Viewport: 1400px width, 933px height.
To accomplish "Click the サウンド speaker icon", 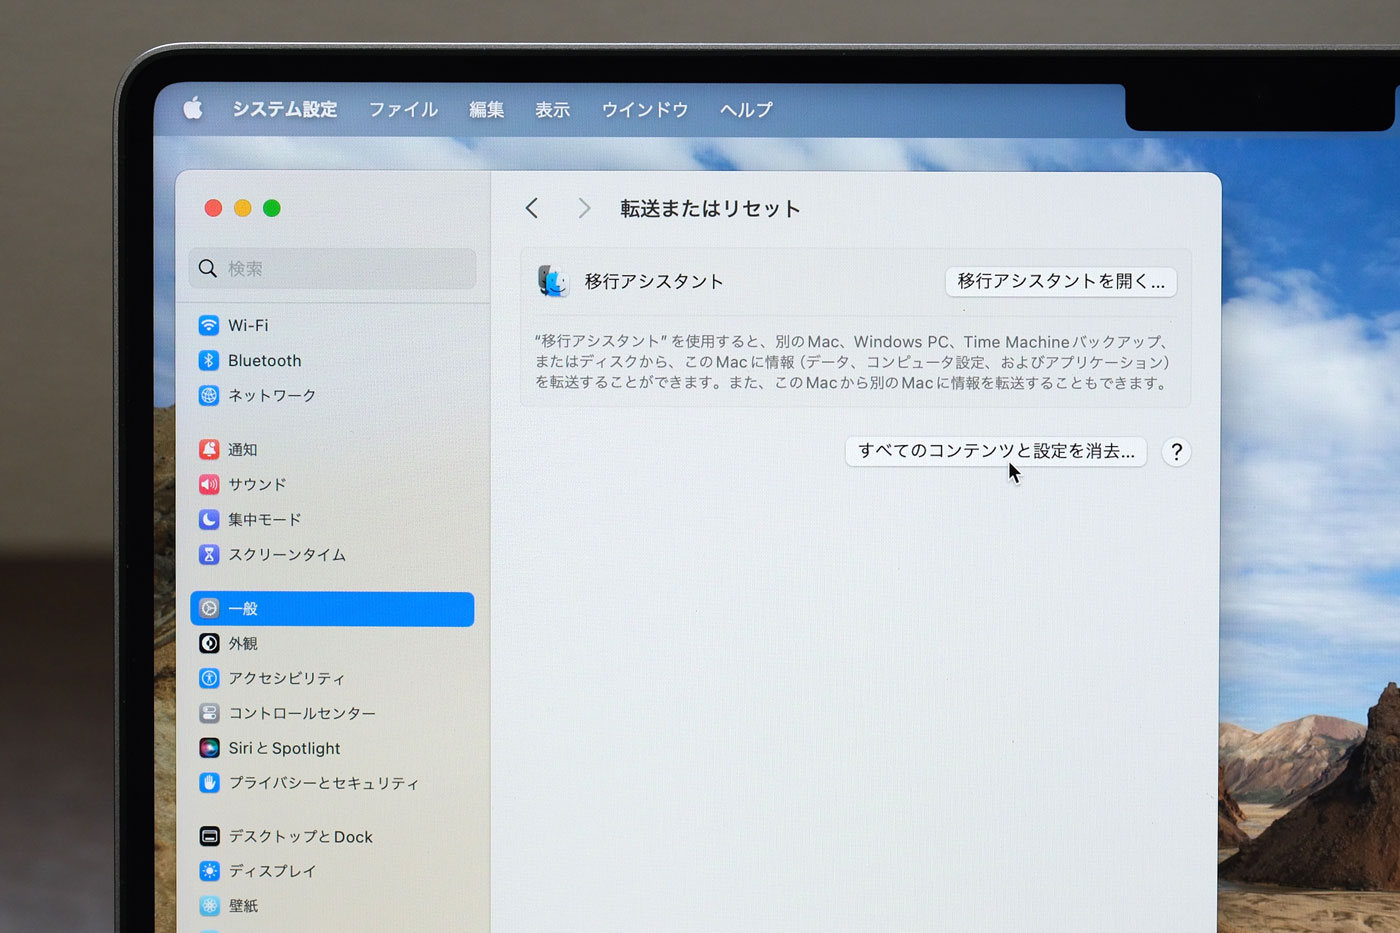I will click(208, 484).
